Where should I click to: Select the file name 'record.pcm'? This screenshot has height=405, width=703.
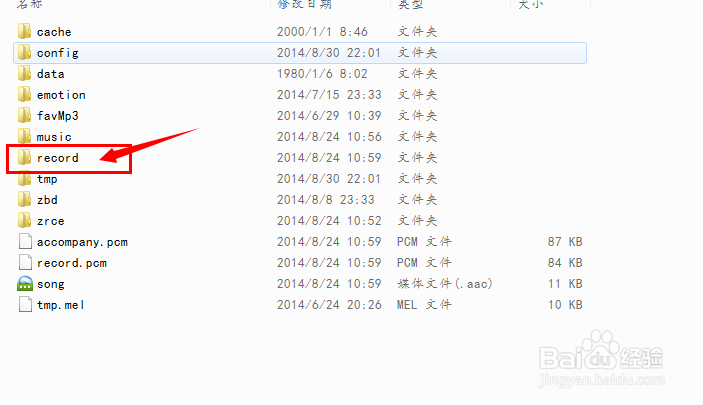point(72,263)
